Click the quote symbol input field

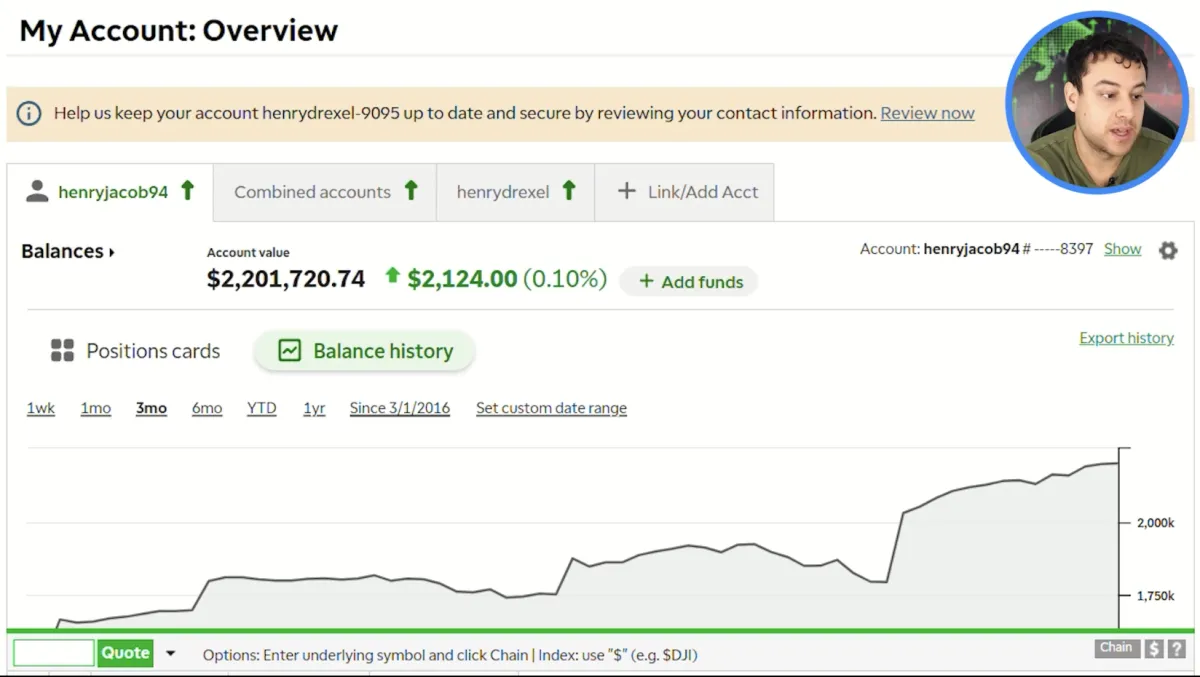pos(54,653)
